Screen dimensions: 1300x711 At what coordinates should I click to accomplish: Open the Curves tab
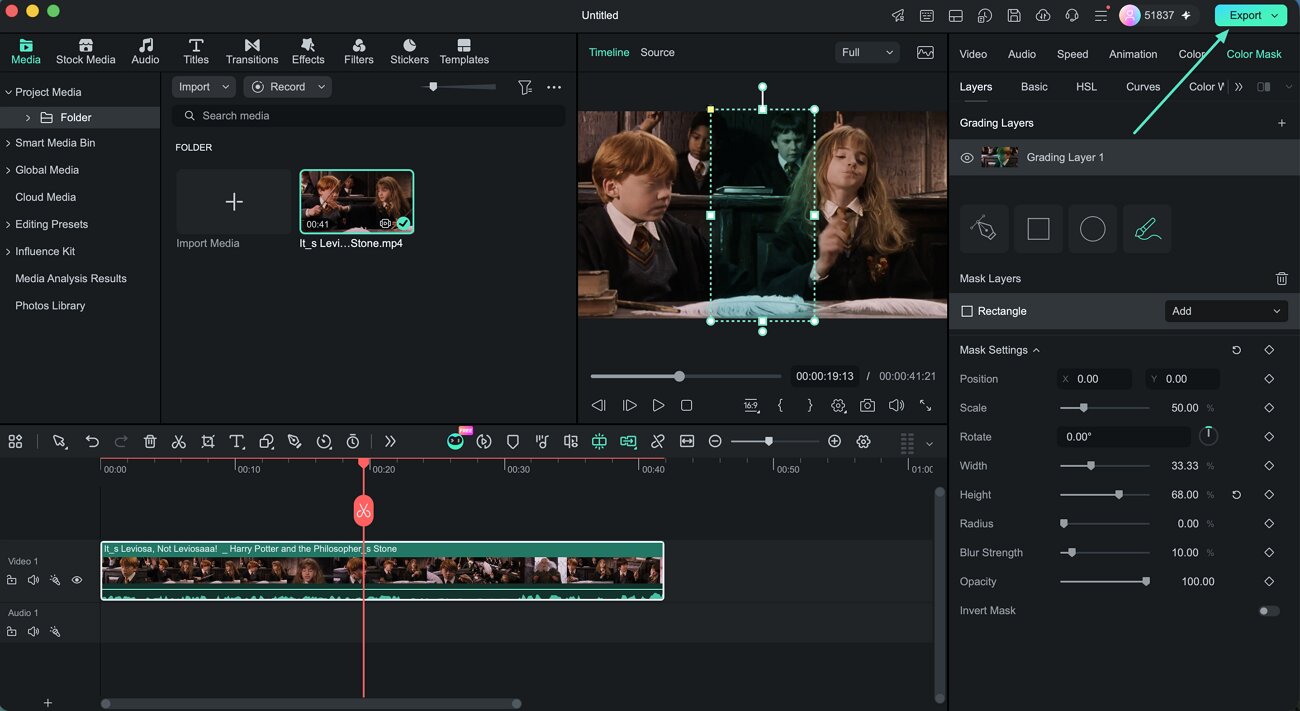(1143, 87)
